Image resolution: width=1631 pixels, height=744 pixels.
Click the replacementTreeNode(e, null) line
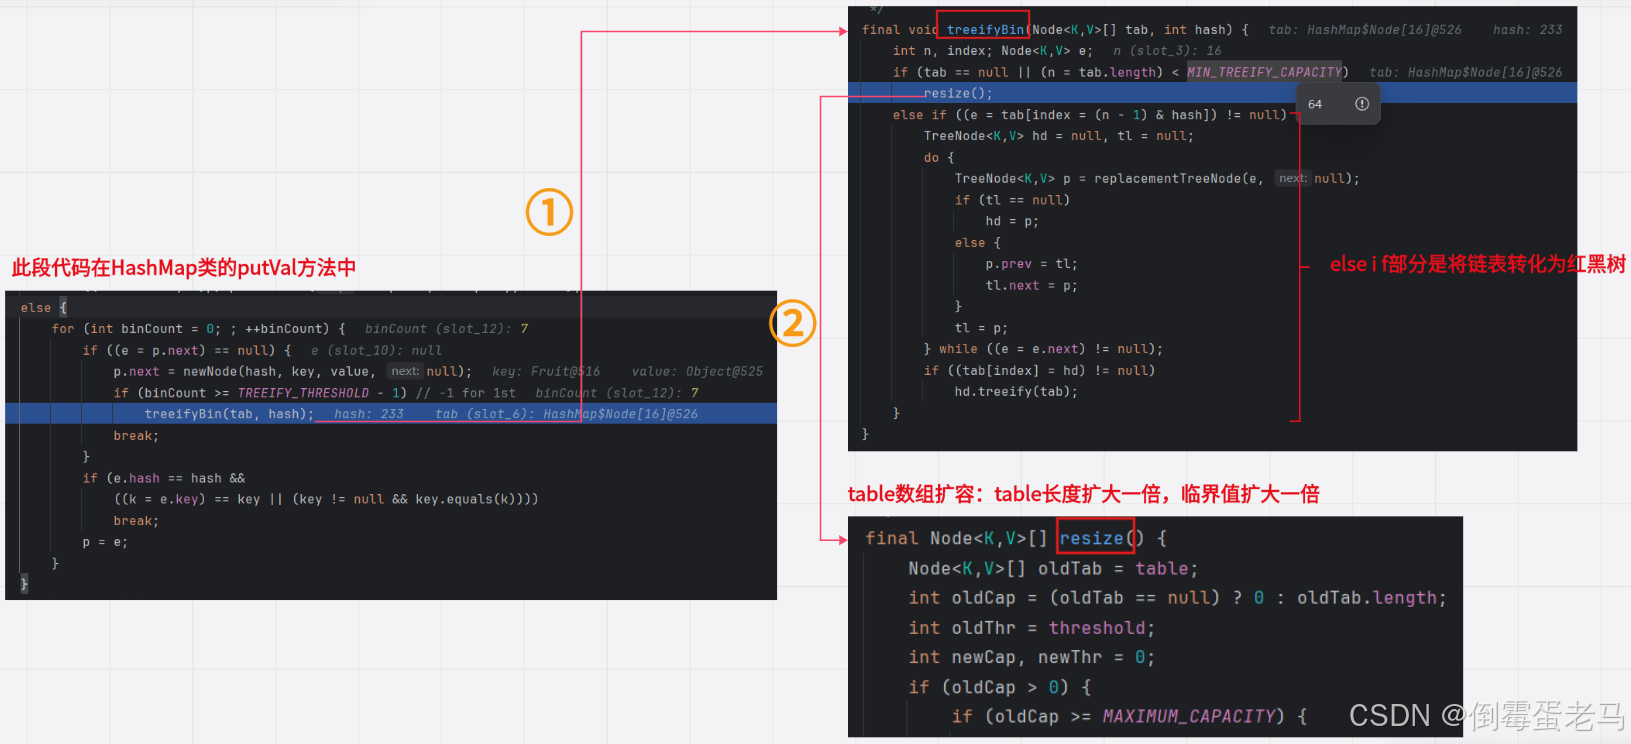1157,179
